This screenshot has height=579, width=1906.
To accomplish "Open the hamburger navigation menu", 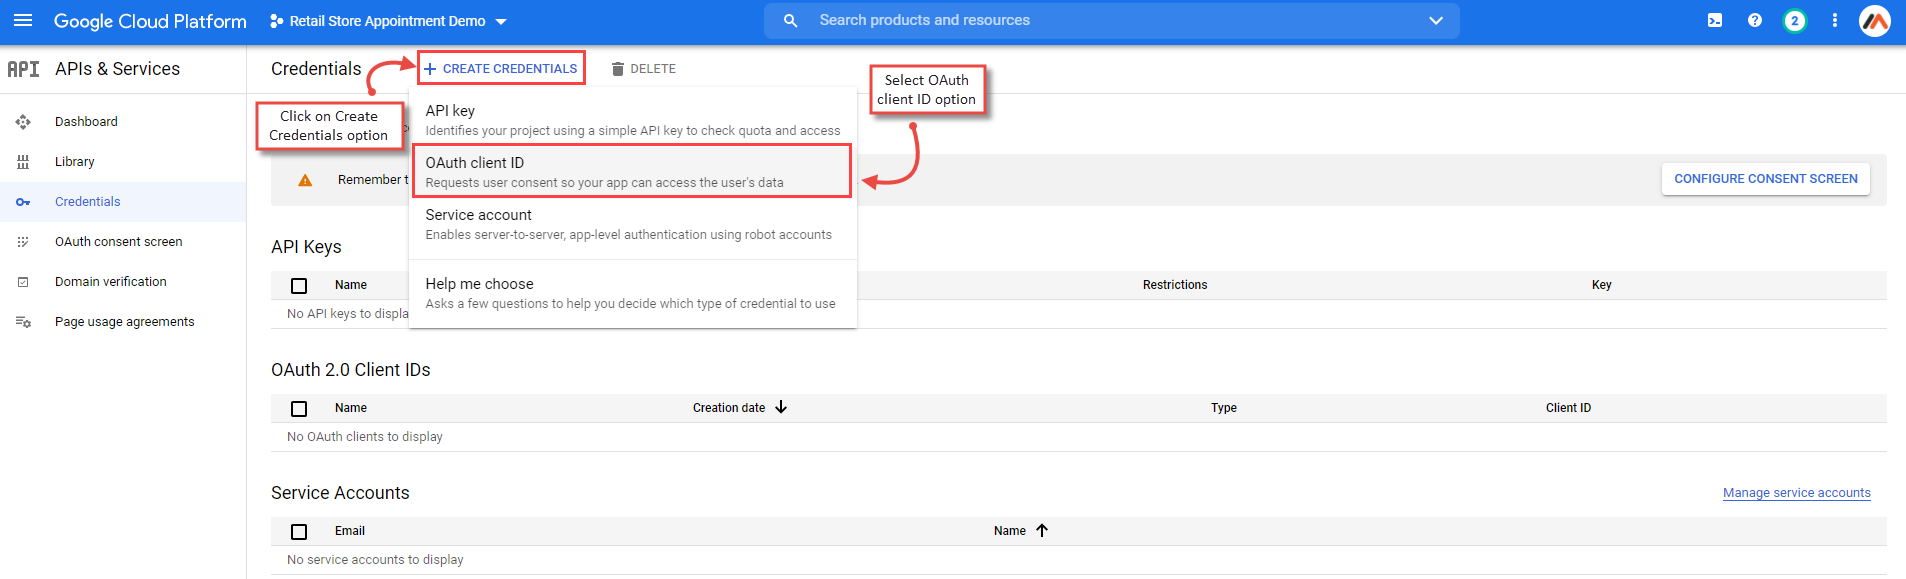I will pyautogui.click(x=23, y=20).
